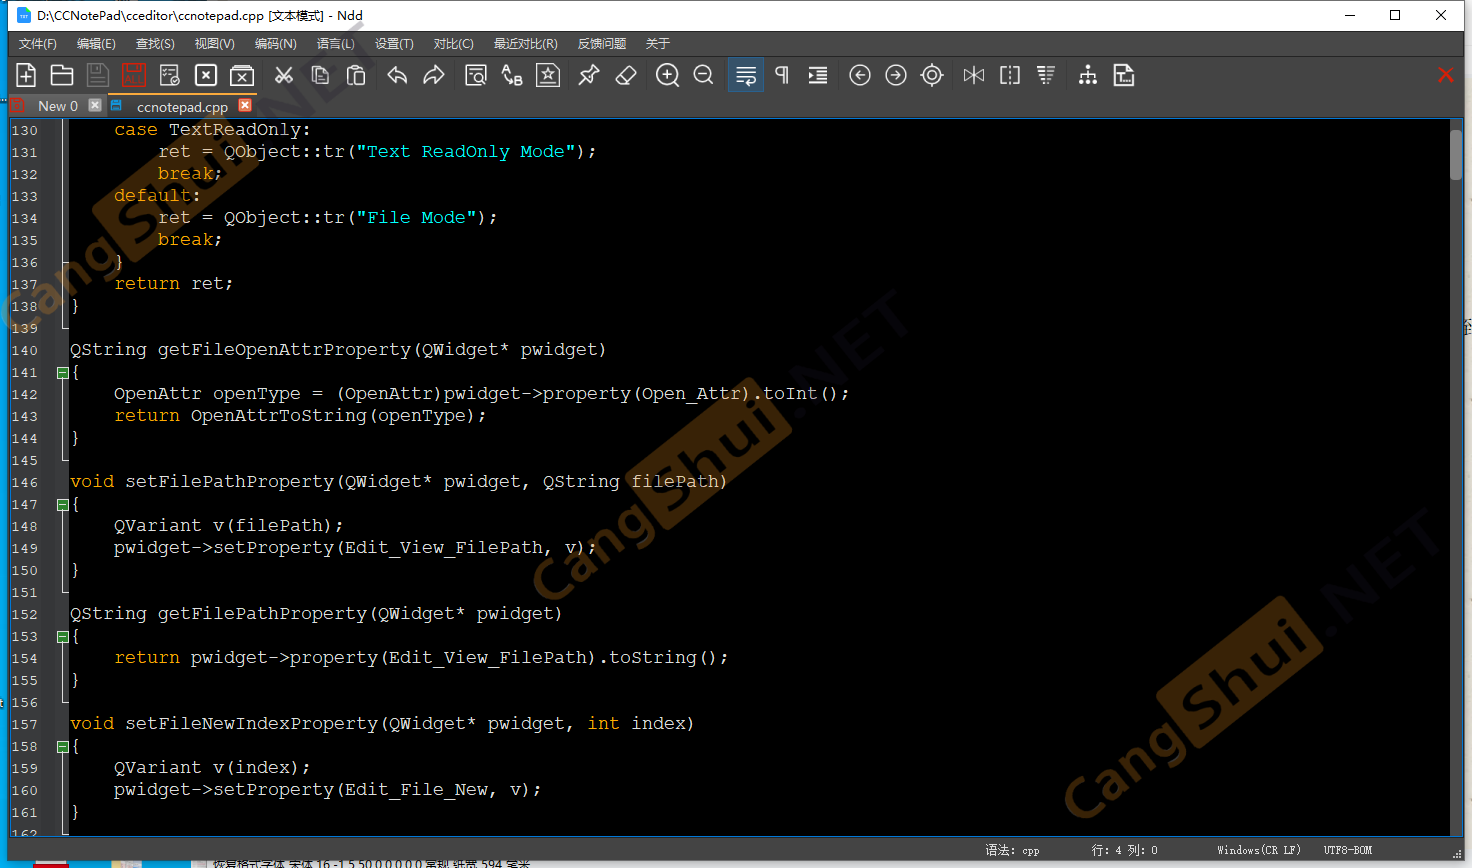Zoom in with magnifier plus icon

pos(668,75)
